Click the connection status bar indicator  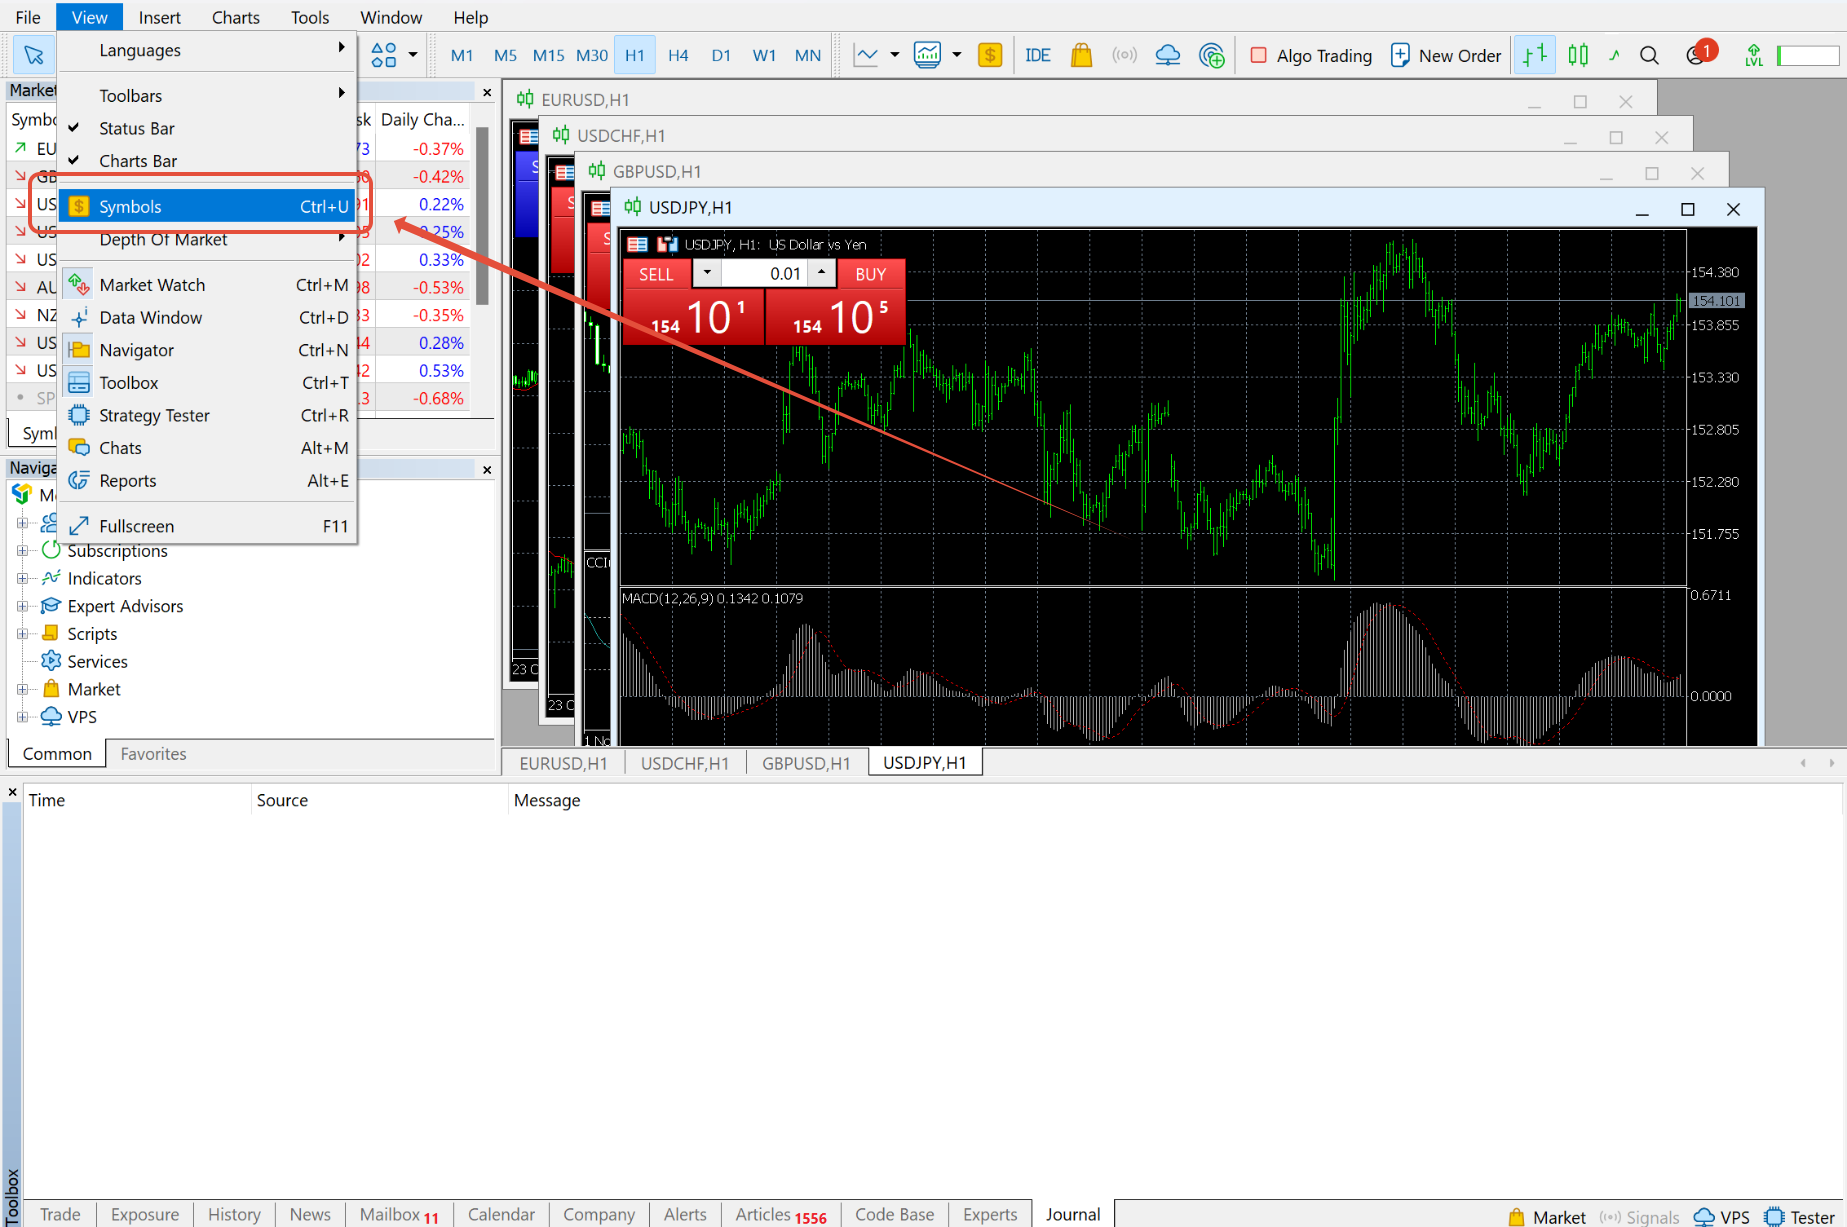point(1808,56)
